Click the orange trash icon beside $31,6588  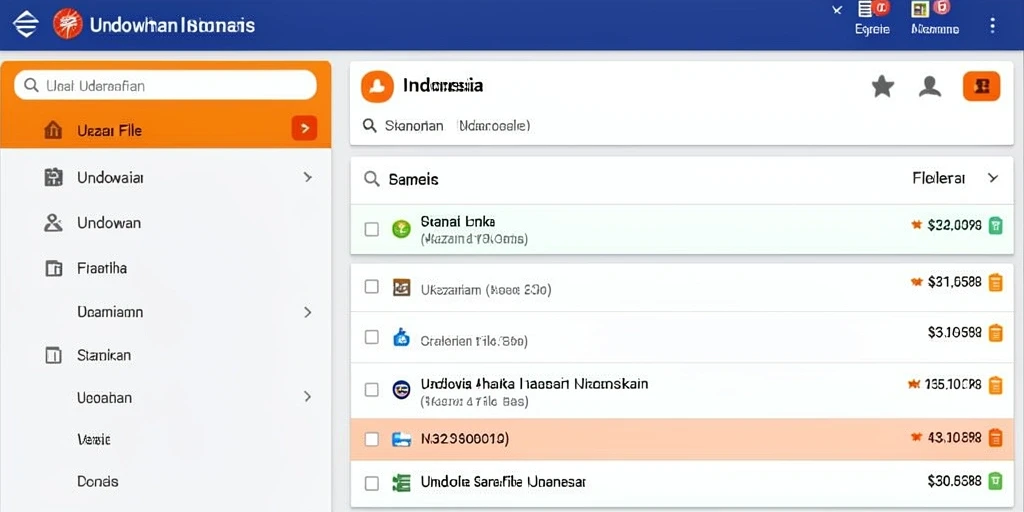tap(995, 282)
